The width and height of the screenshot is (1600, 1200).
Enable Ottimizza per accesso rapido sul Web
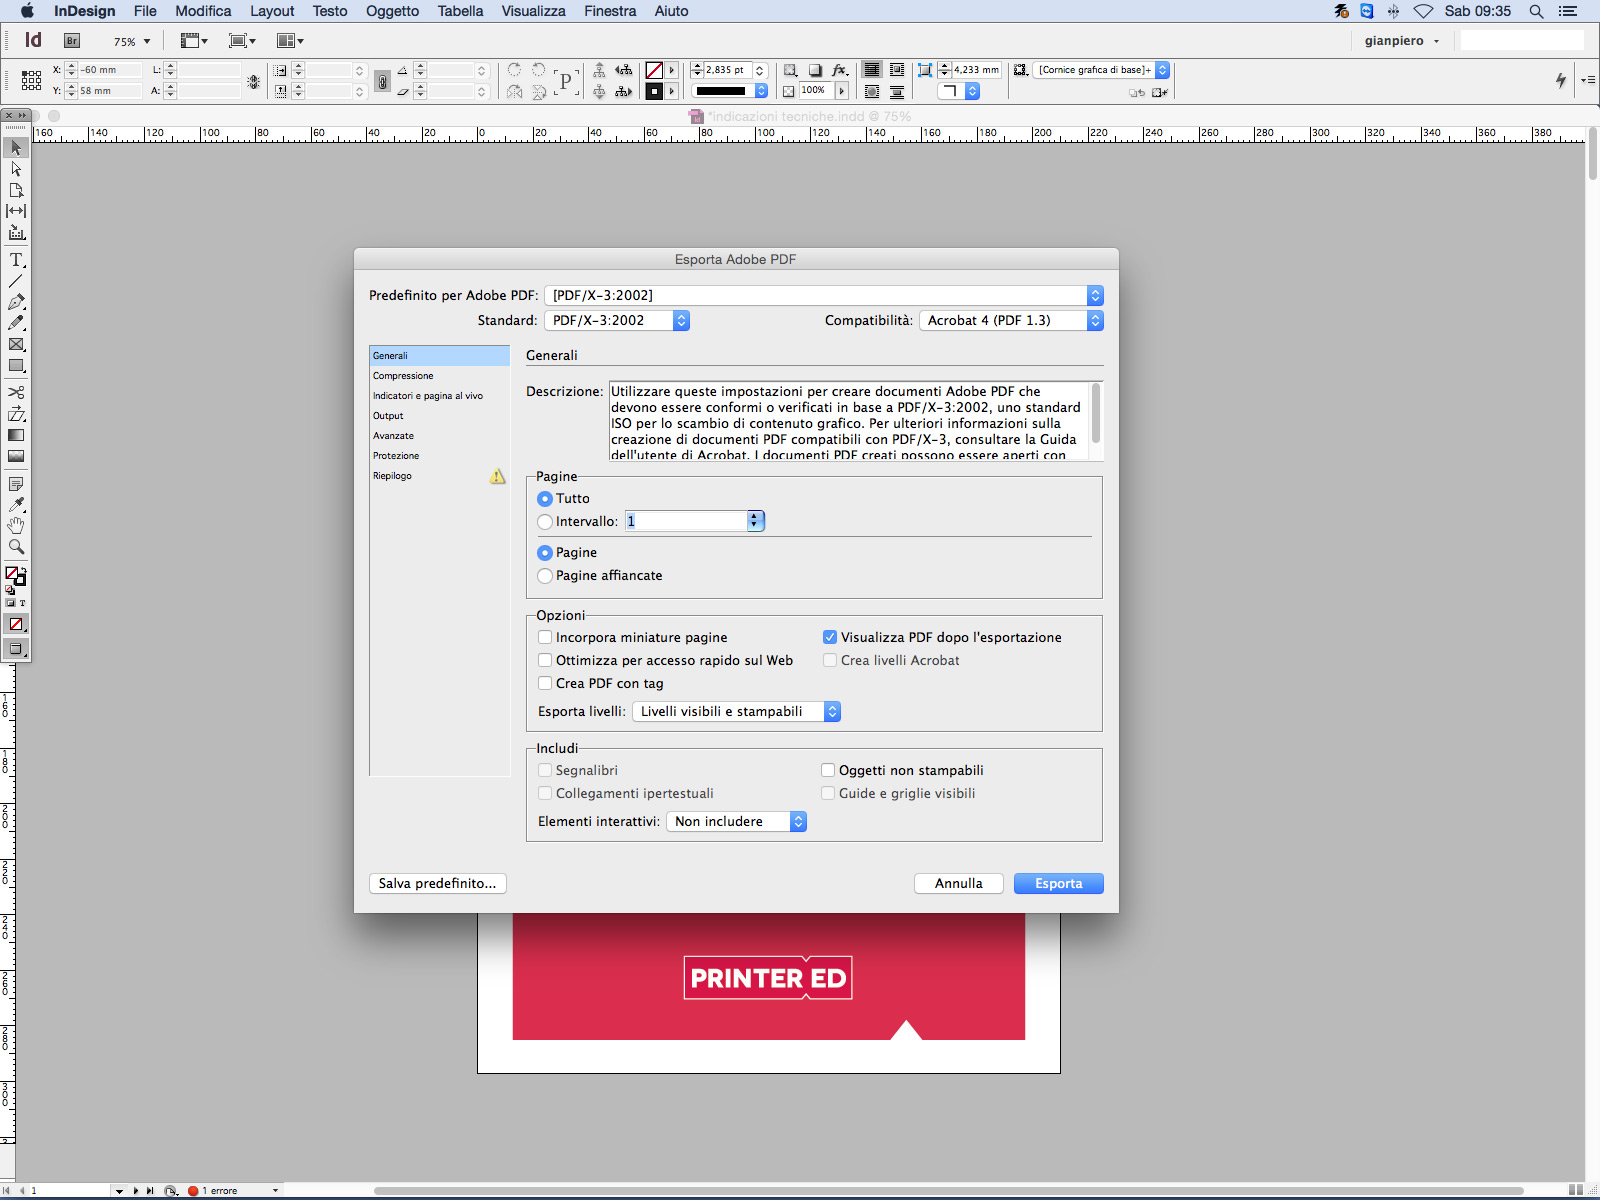click(x=545, y=660)
